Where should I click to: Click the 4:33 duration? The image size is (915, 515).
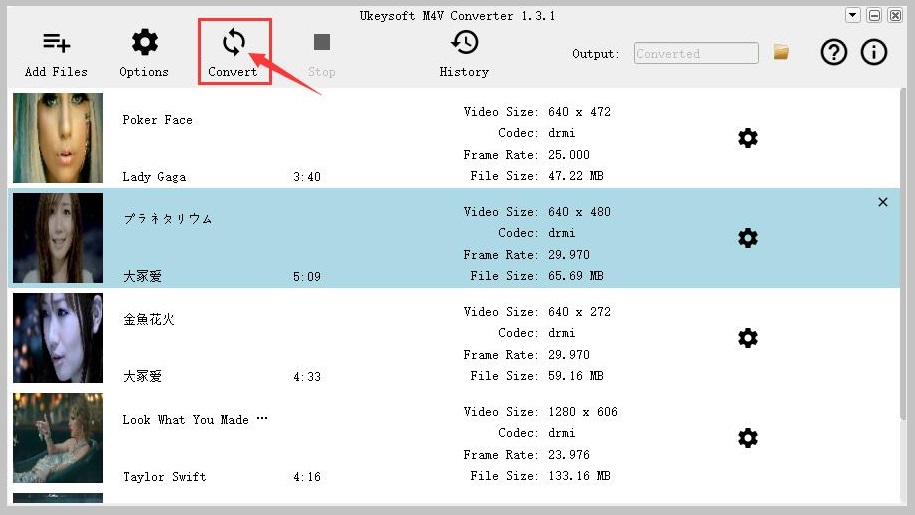click(307, 377)
